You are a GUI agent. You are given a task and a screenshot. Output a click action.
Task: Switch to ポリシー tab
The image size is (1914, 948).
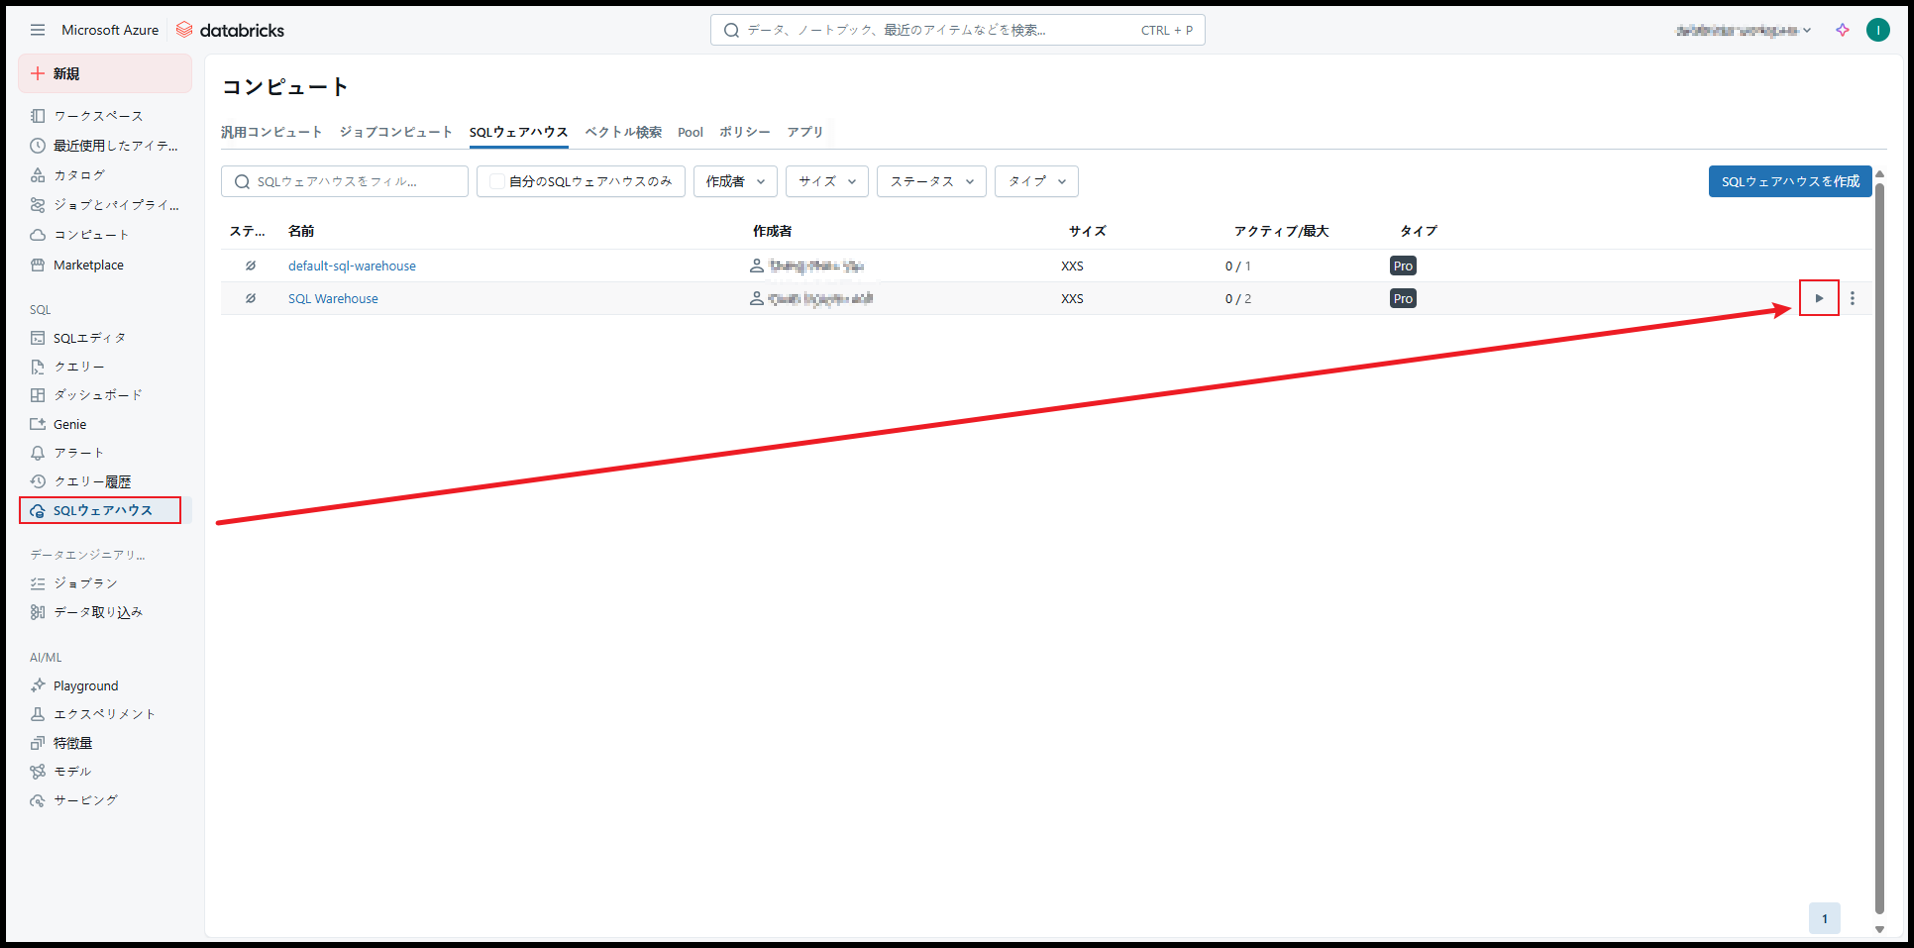pyautogui.click(x=745, y=132)
